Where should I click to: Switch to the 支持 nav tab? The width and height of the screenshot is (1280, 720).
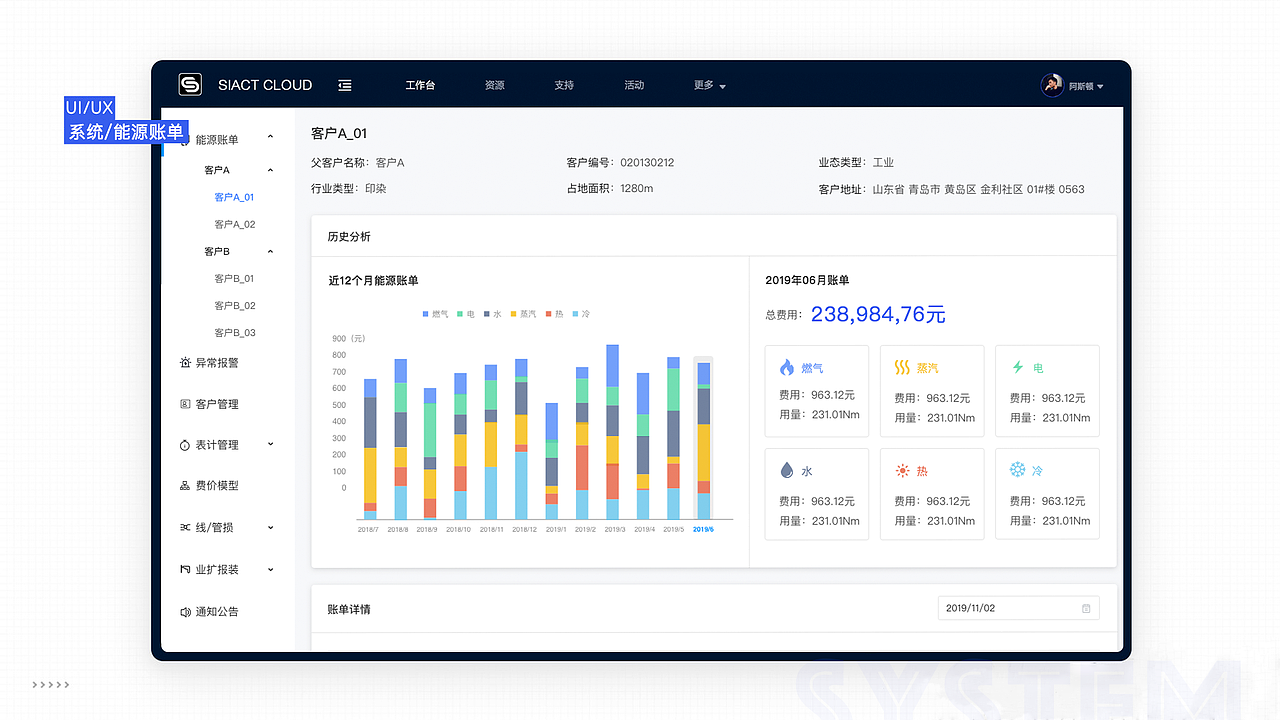coord(564,85)
